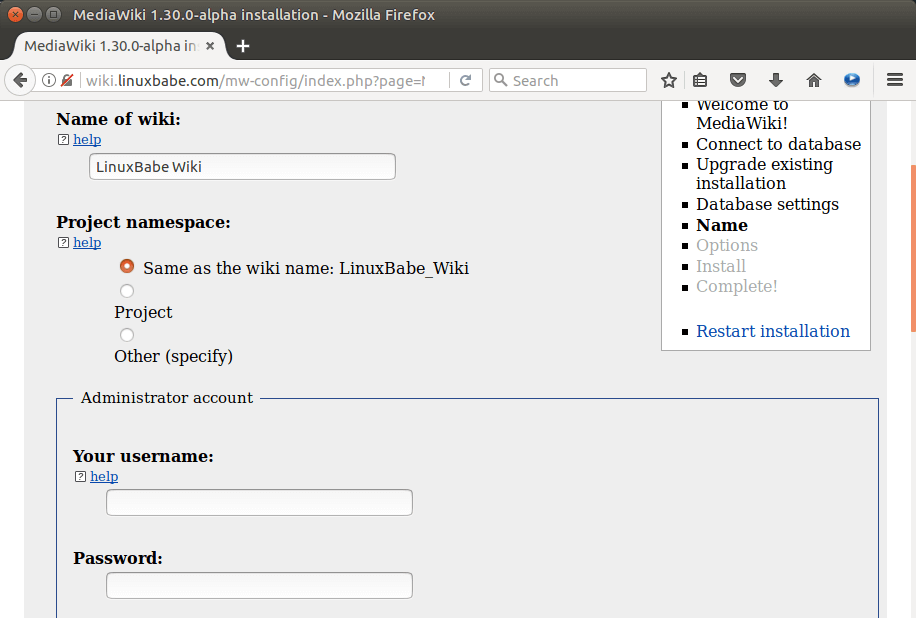
Task: Open a new tab with plus button
Action: click(x=242, y=46)
